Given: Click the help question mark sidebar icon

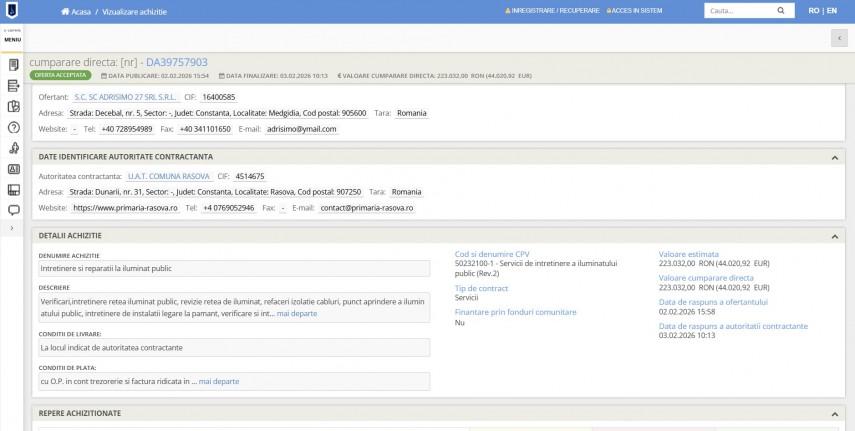Looking at the screenshot, I should 14,127.
